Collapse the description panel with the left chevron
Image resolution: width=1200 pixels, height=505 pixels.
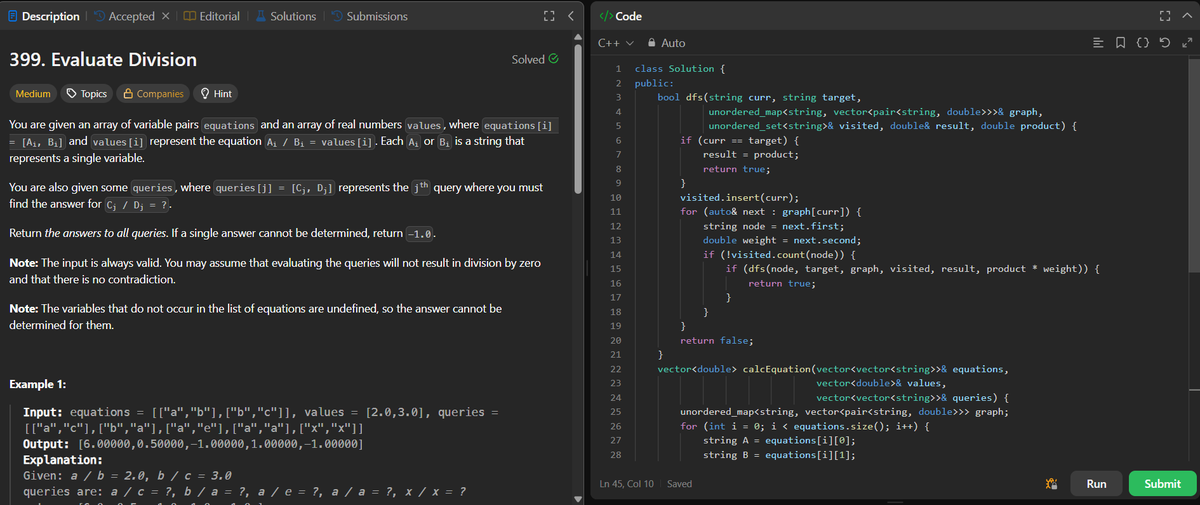click(x=570, y=16)
